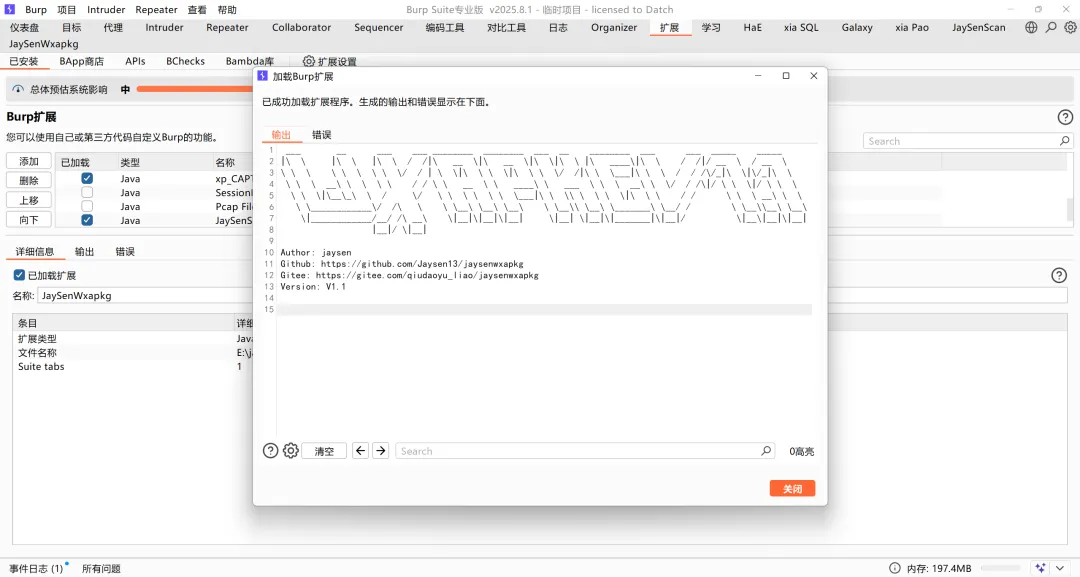Open the HaE tab
The height and width of the screenshot is (577, 1080).
[x=752, y=28]
